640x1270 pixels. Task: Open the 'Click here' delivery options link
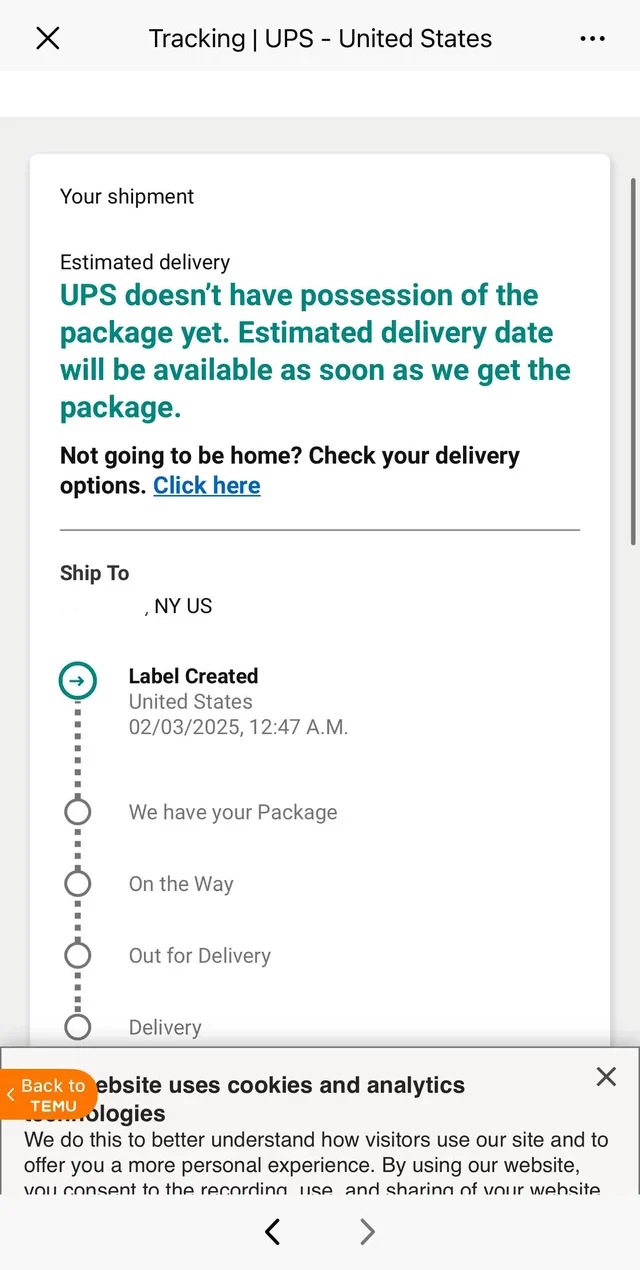(x=207, y=486)
